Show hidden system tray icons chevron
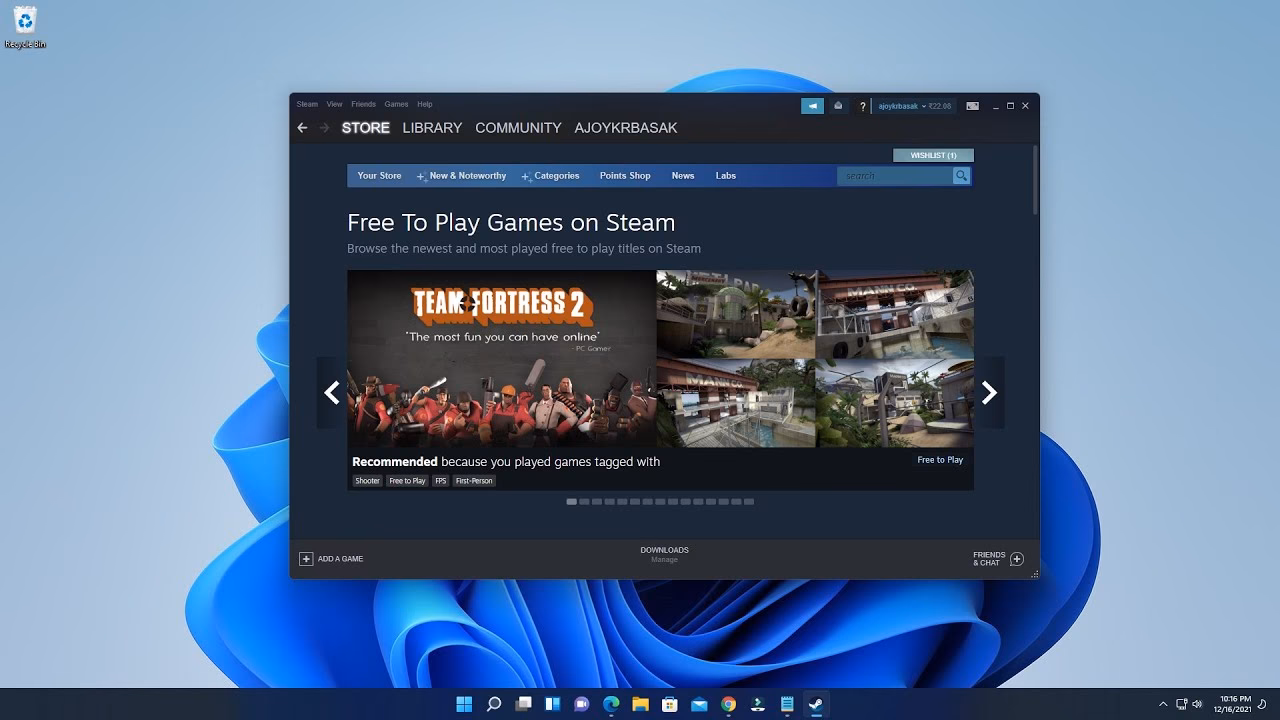The height and width of the screenshot is (720, 1280). [1163, 704]
